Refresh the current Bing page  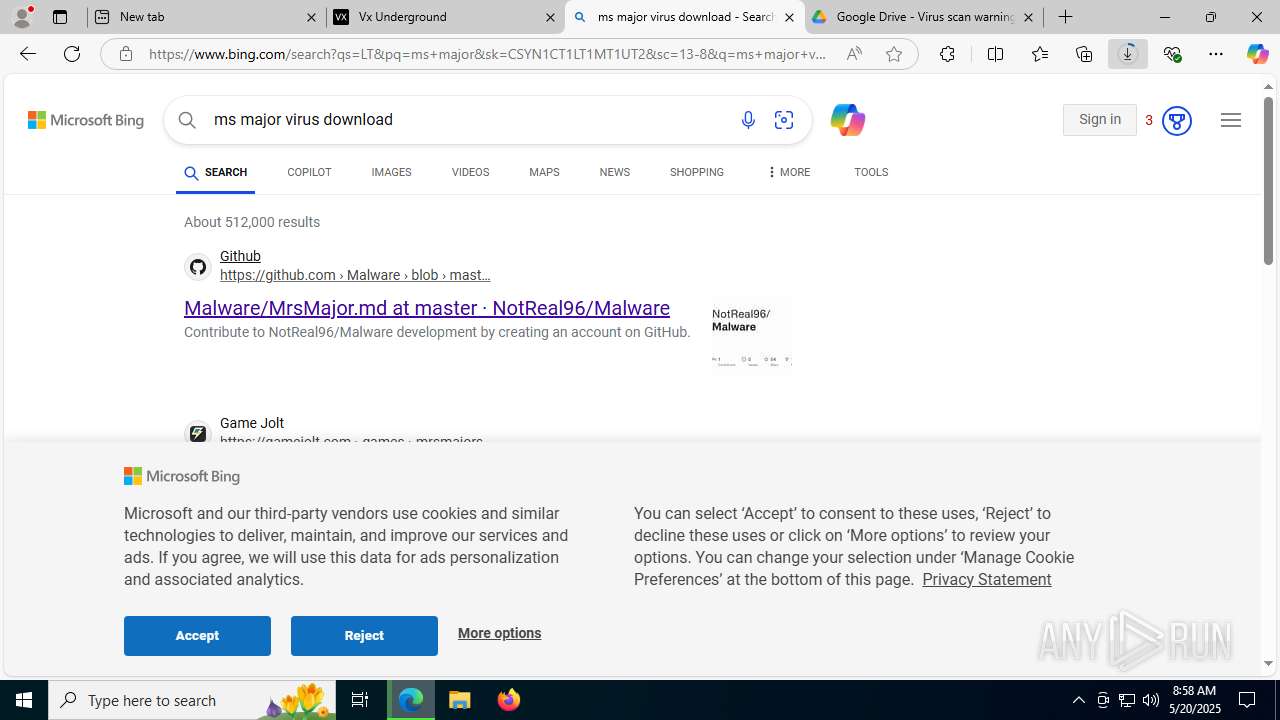point(72,54)
